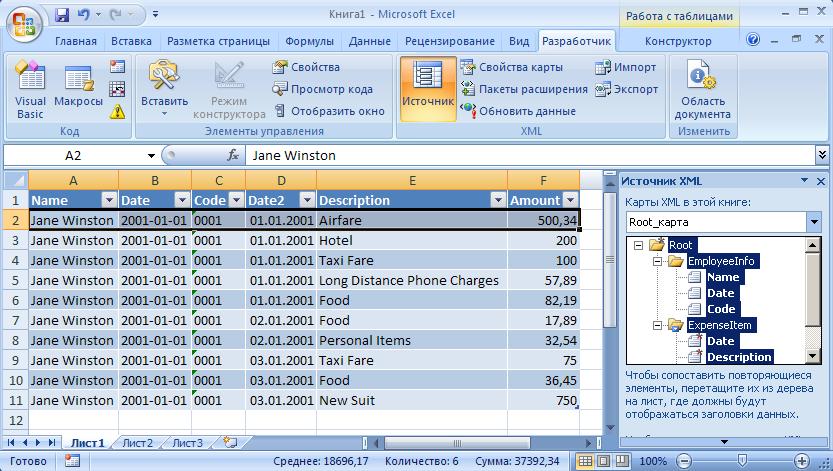
Task: Toggle the Источник XML source pane
Action: point(428,89)
